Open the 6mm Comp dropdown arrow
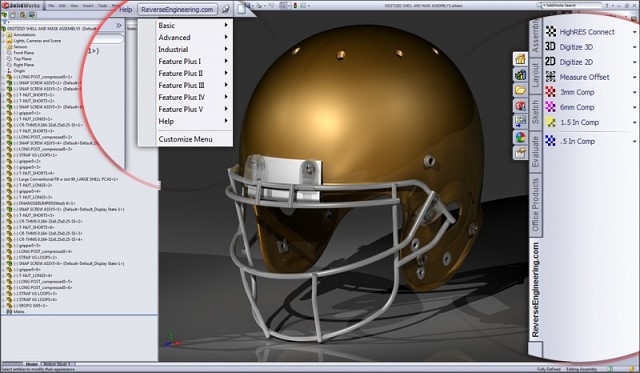640x373 pixels. pos(635,107)
